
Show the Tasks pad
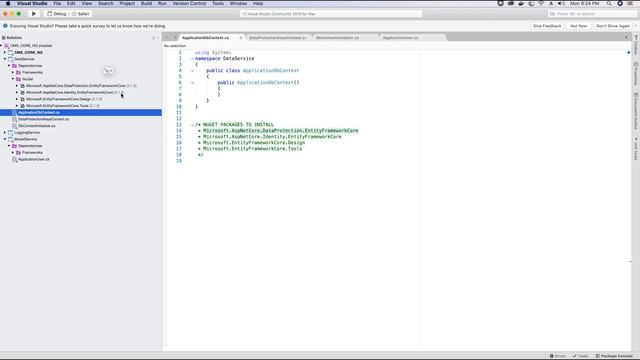point(580,356)
